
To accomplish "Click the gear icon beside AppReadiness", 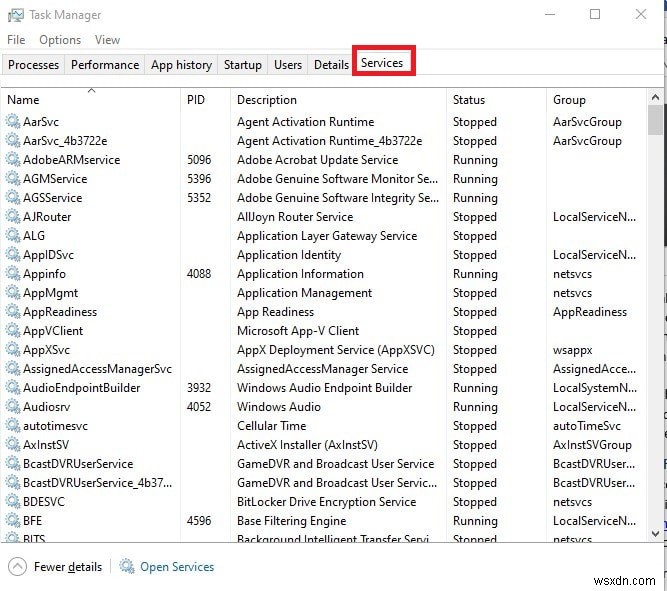I will [13, 311].
